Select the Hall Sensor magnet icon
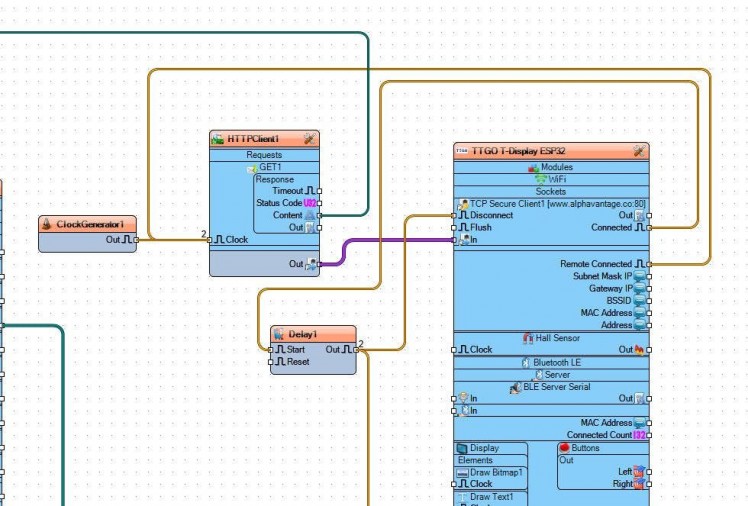This screenshot has width=748, height=506. [528, 338]
